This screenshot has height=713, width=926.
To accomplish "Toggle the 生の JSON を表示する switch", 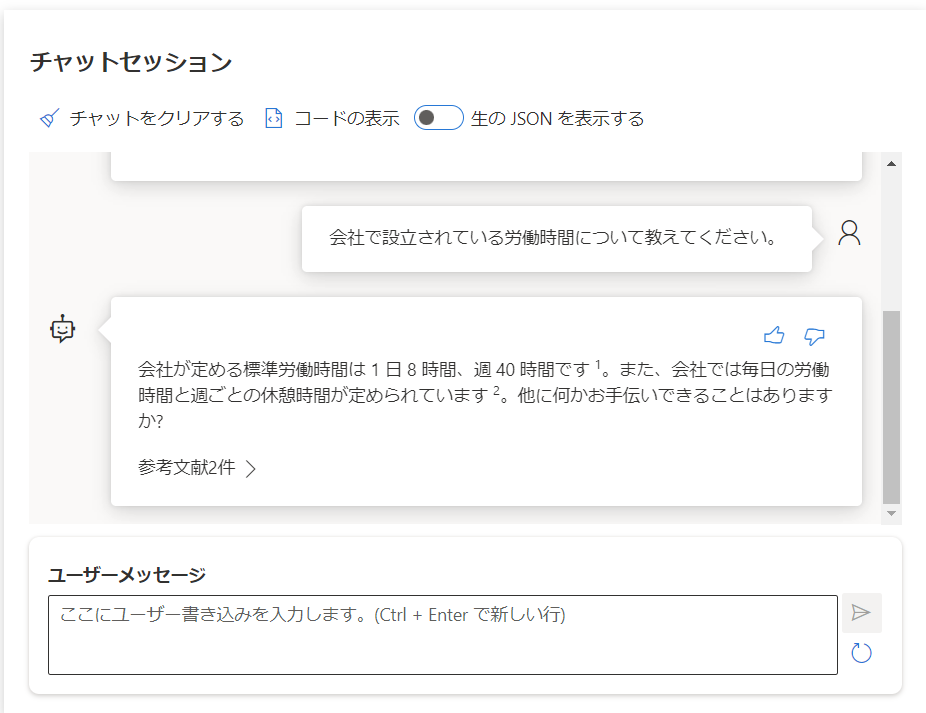I will [x=438, y=118].
